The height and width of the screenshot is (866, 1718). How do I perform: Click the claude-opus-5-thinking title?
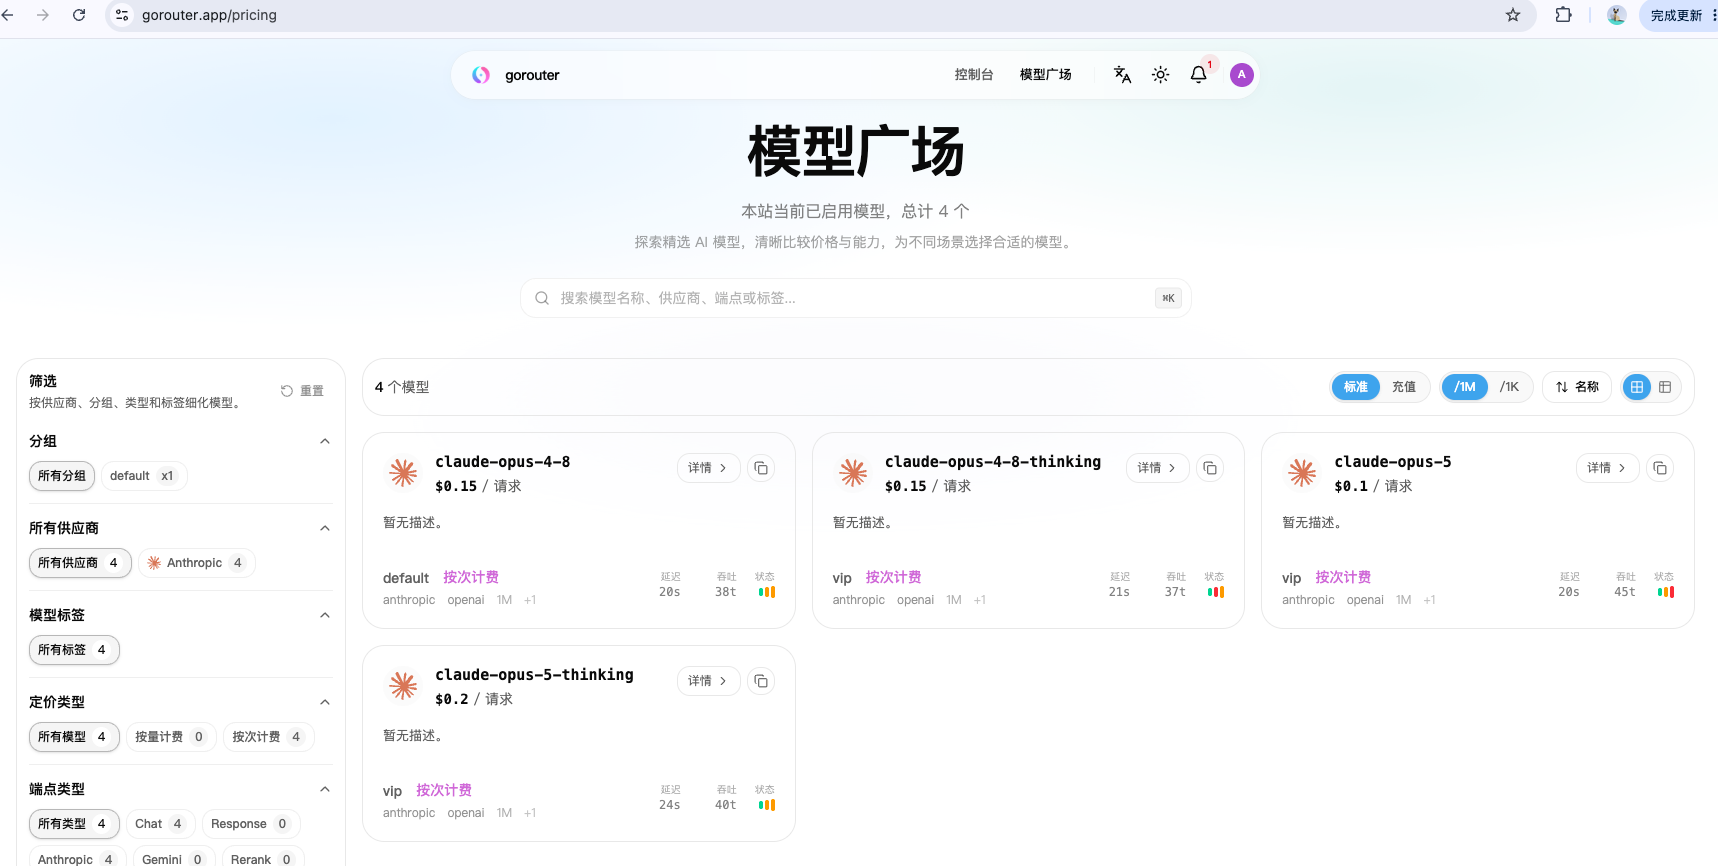point(534,675)
